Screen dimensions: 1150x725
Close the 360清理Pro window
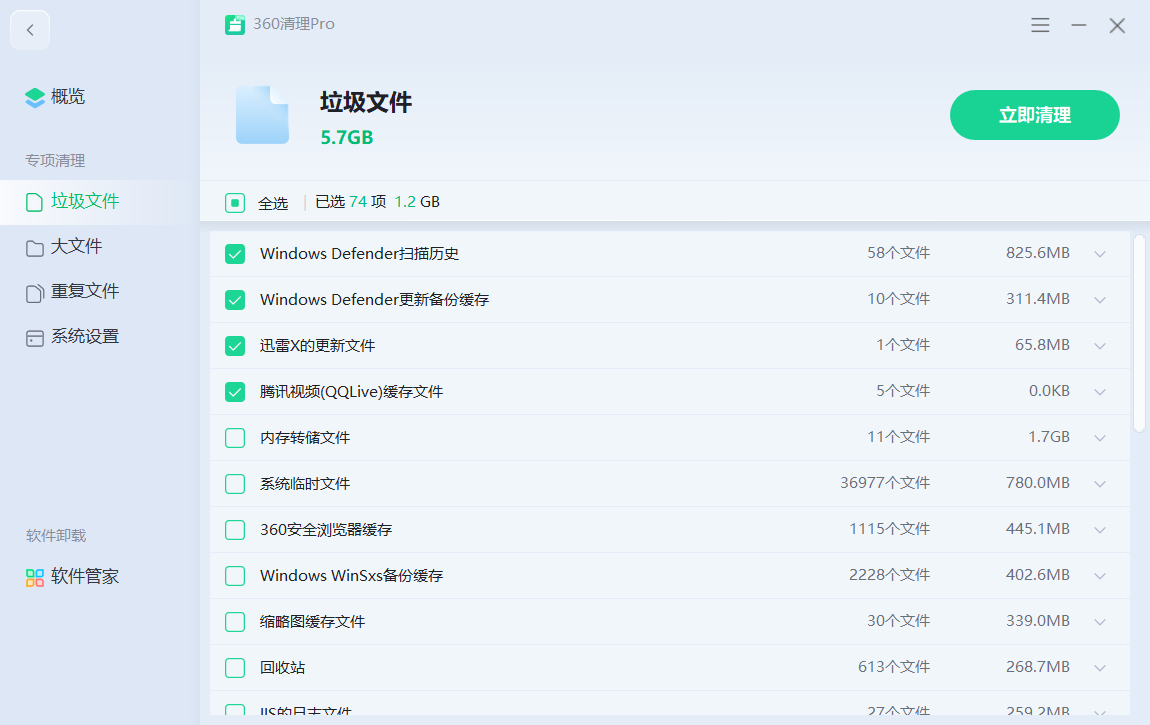(1117, 26)
